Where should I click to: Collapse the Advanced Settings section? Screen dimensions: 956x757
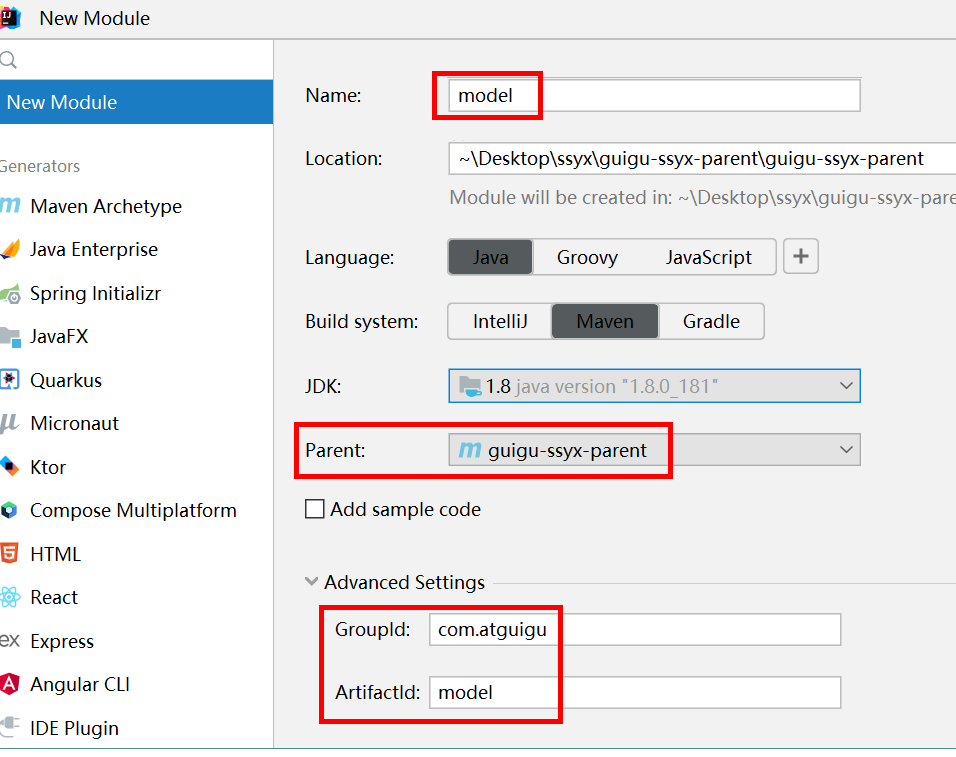pos(312,582)
